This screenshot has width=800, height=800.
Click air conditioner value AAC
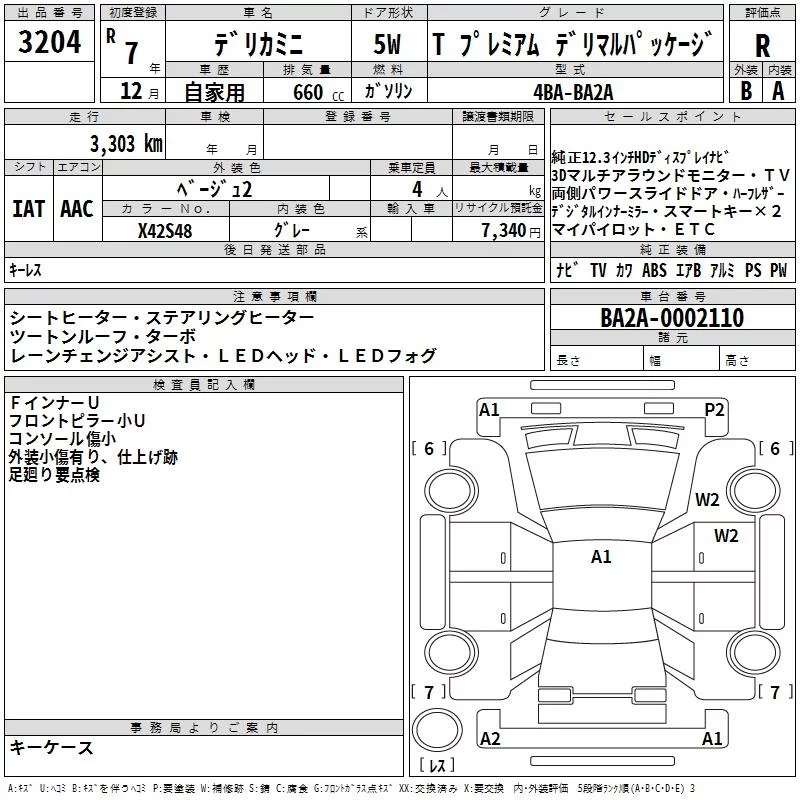tap(77, 209)
